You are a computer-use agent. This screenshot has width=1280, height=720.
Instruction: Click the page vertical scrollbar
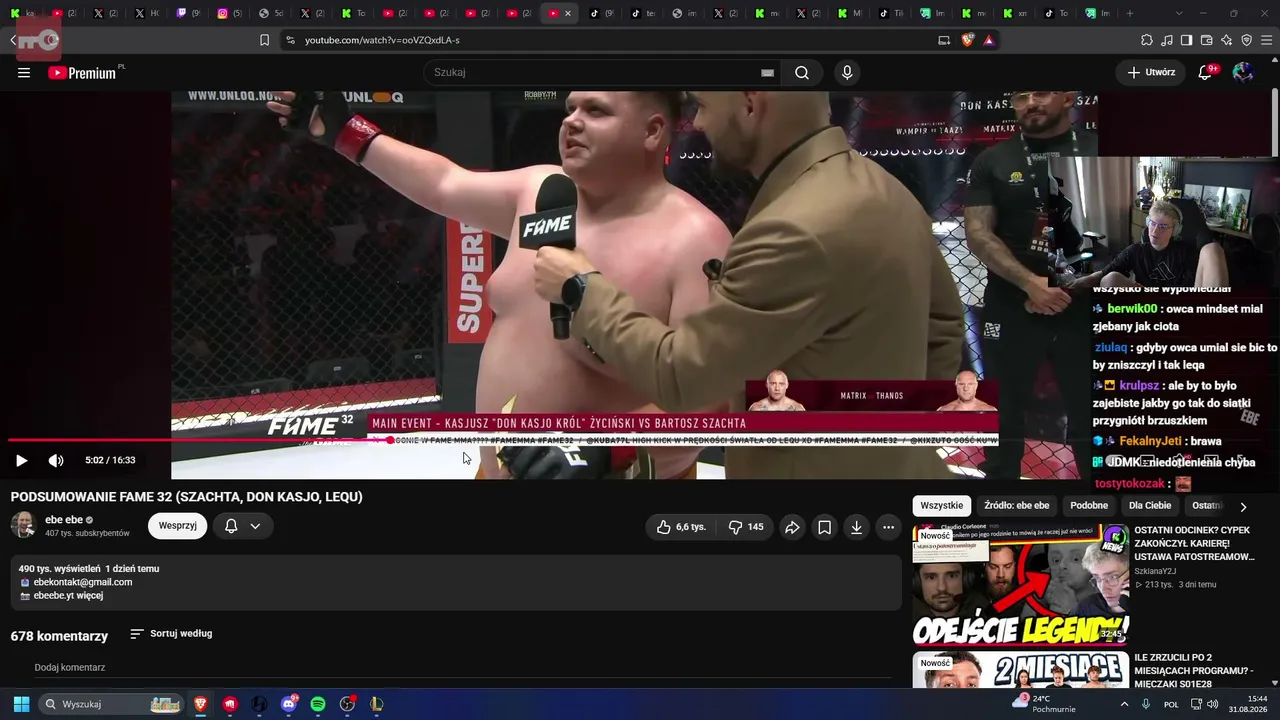click(1276, 124)
